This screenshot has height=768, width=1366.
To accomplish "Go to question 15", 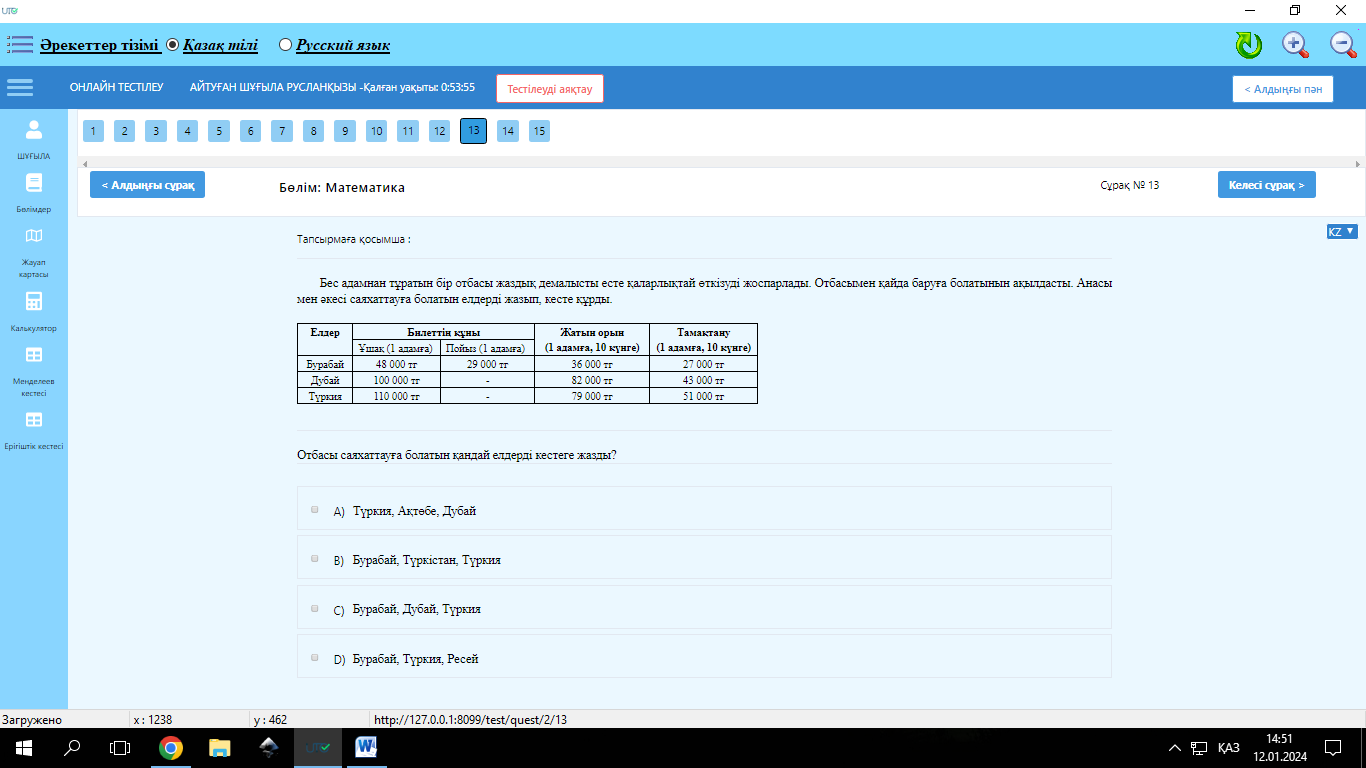I will (539, 131).
